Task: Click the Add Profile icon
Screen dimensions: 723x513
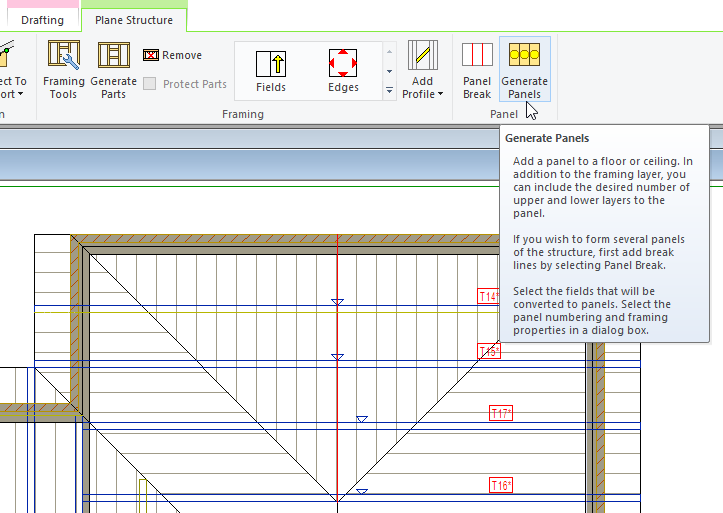Action: [x=423, y=58]
